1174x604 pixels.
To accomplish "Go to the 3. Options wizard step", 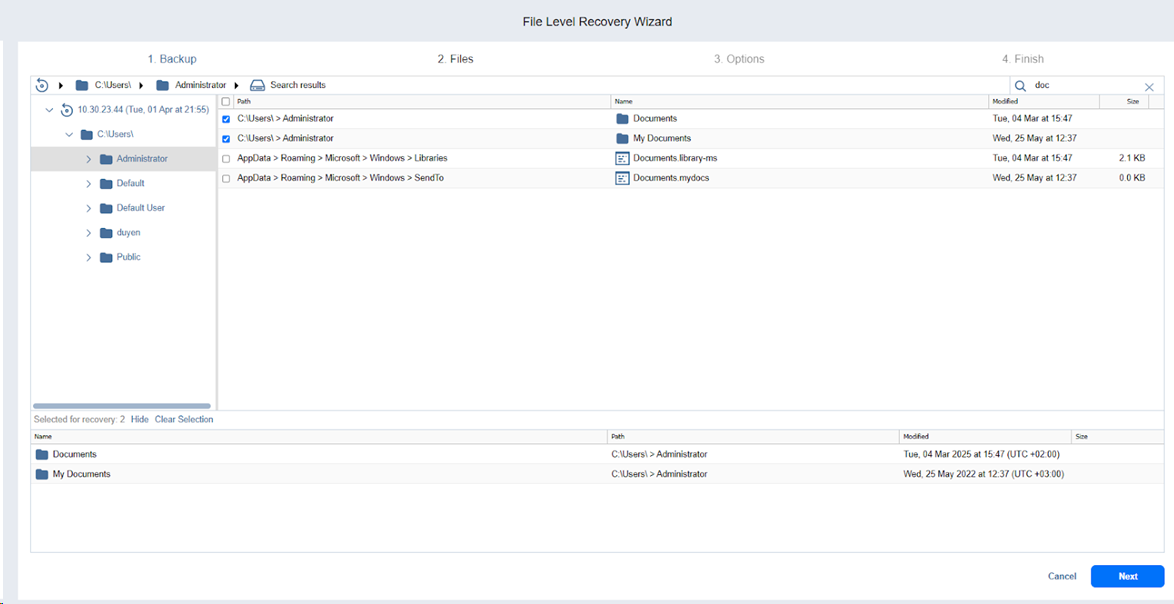I will [x=739, y=59].
